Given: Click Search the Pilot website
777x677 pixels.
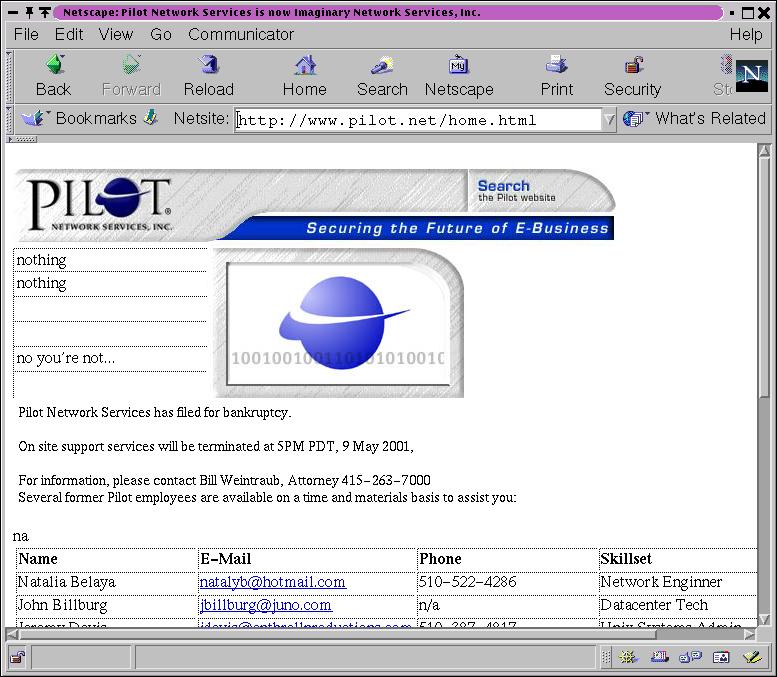Looking at the screenshot, I should (516, 190).
